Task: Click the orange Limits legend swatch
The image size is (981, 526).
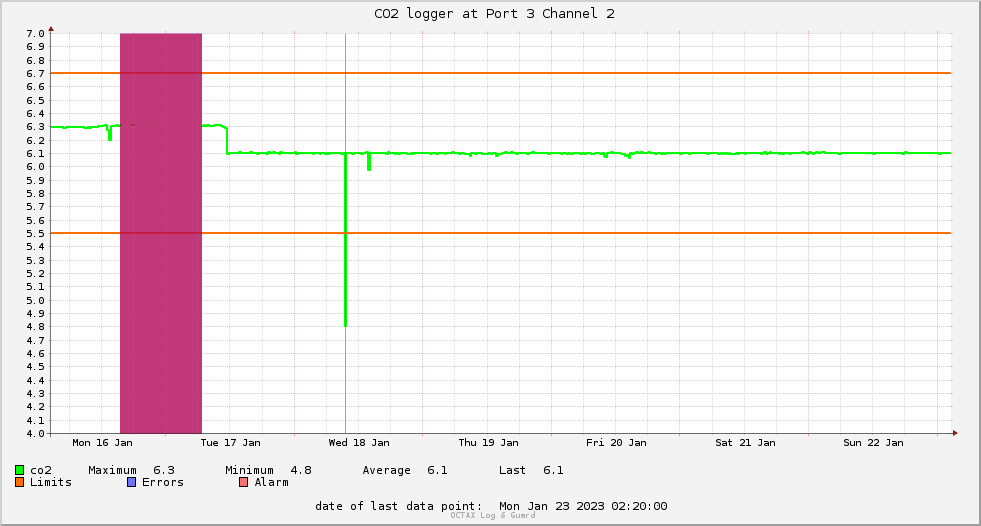Action: point(19,482)
